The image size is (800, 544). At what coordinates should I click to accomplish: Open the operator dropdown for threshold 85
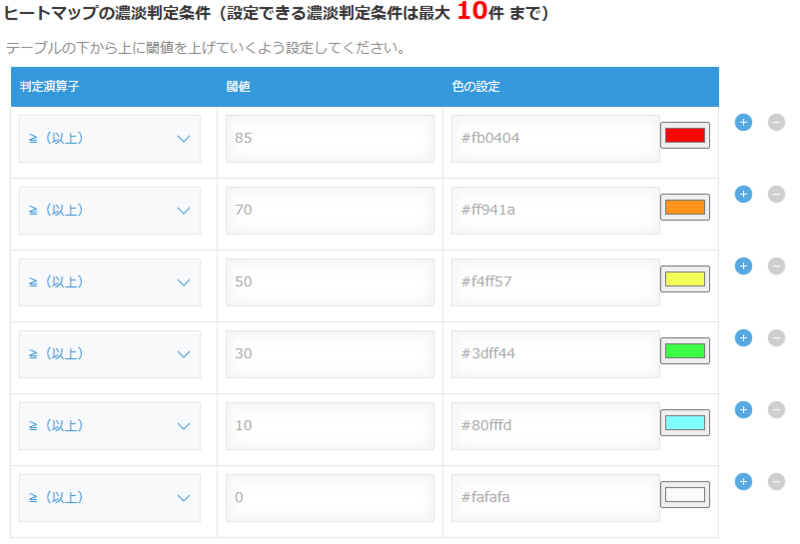pos(110,138)
